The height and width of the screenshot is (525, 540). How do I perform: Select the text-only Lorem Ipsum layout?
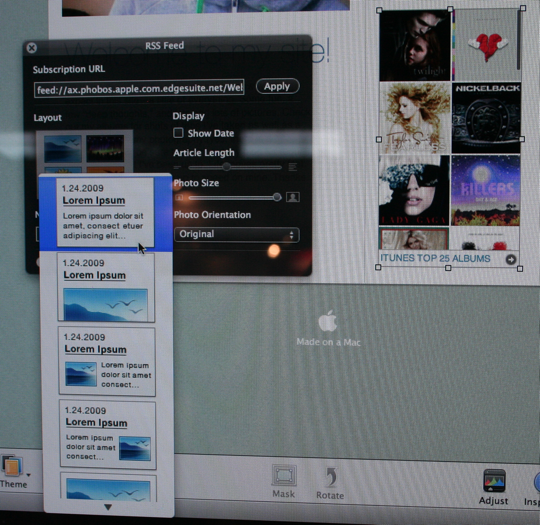click(105, 212)
